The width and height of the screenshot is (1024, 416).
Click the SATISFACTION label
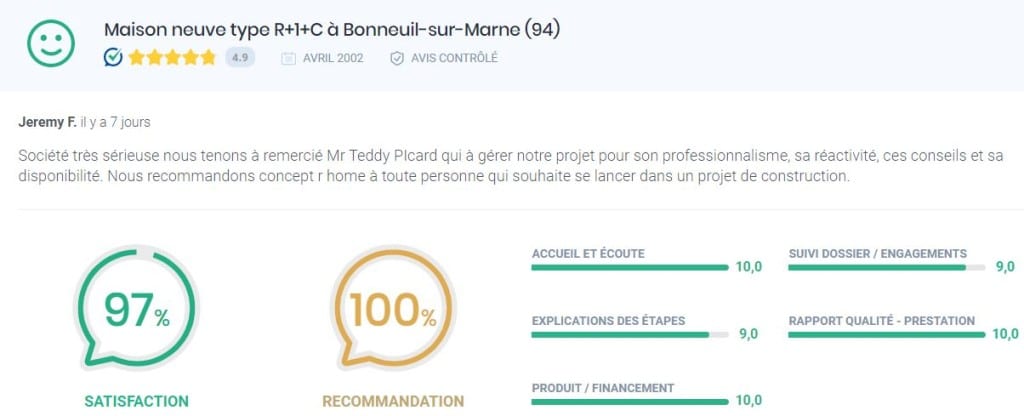[136, 401]
